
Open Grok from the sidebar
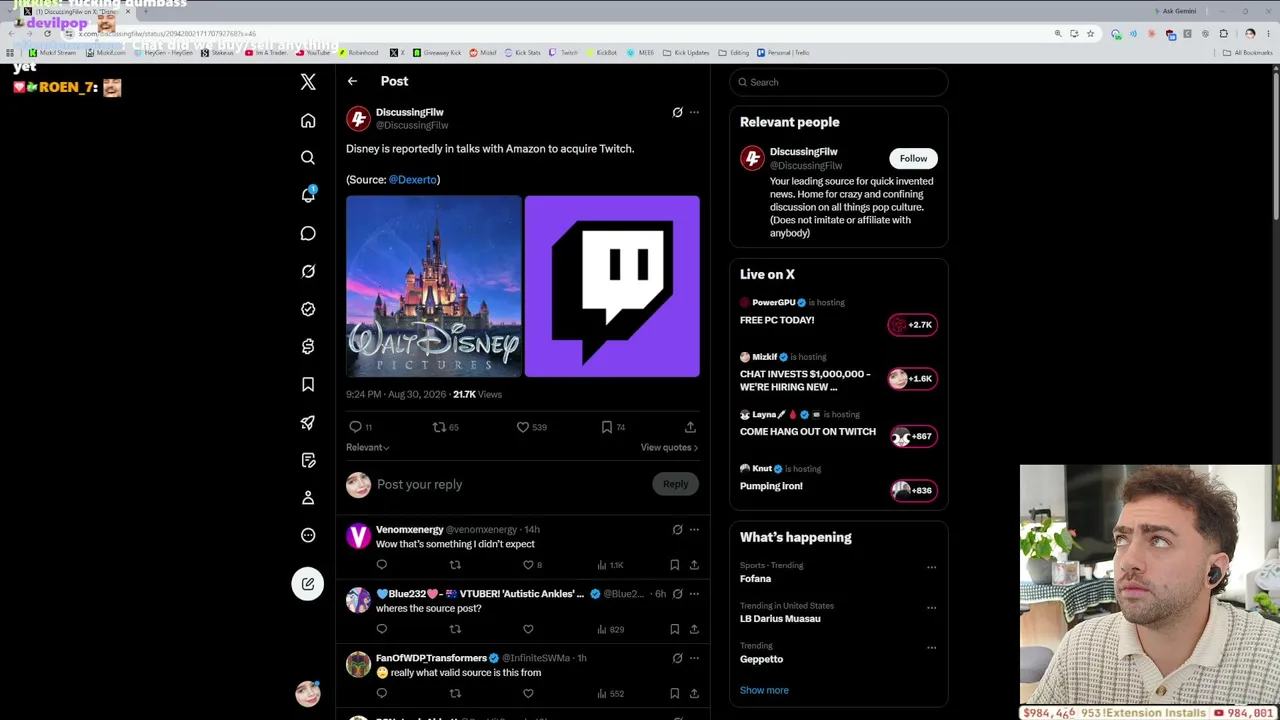(308, 271)
